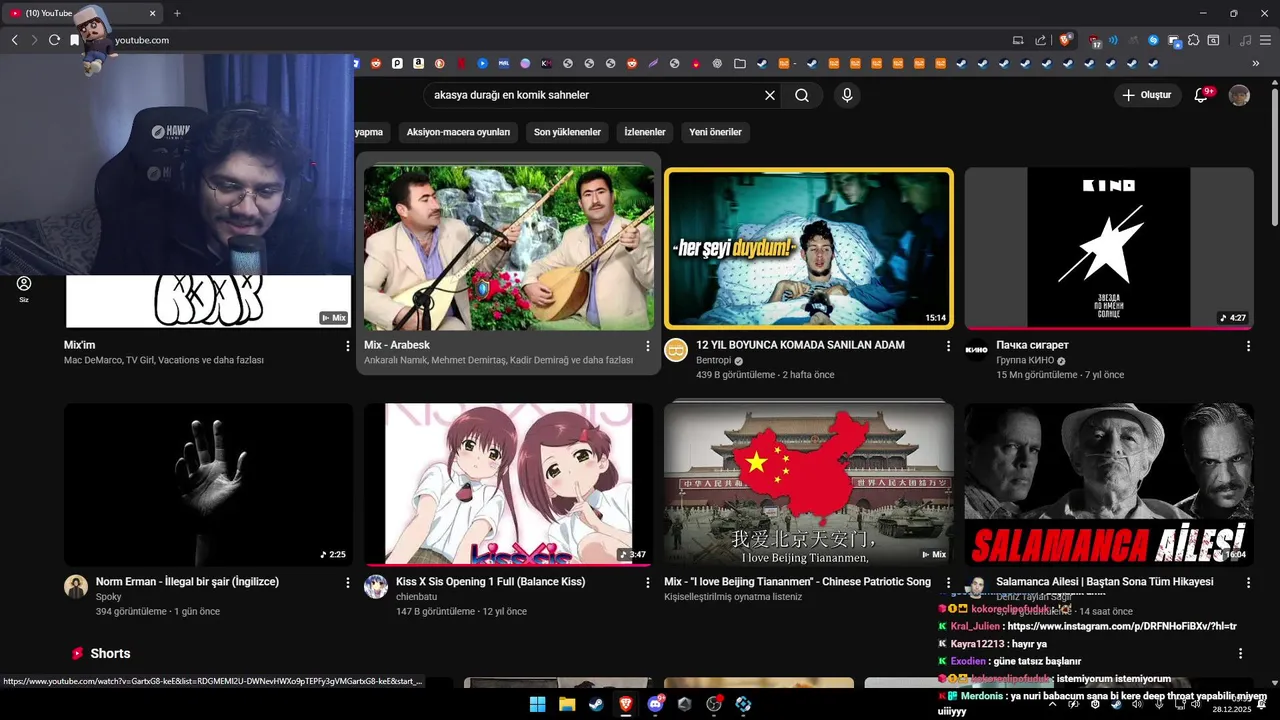Open options menu for Mix - Arabesk
The image size is (1280, 720).
tap(648, 346)
